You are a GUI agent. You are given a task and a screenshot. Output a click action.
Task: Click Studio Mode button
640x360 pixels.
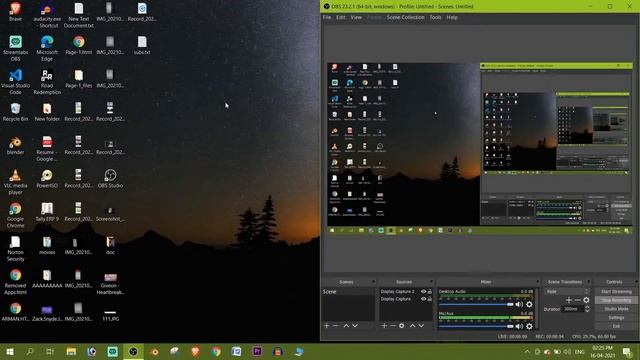(616, 309)
